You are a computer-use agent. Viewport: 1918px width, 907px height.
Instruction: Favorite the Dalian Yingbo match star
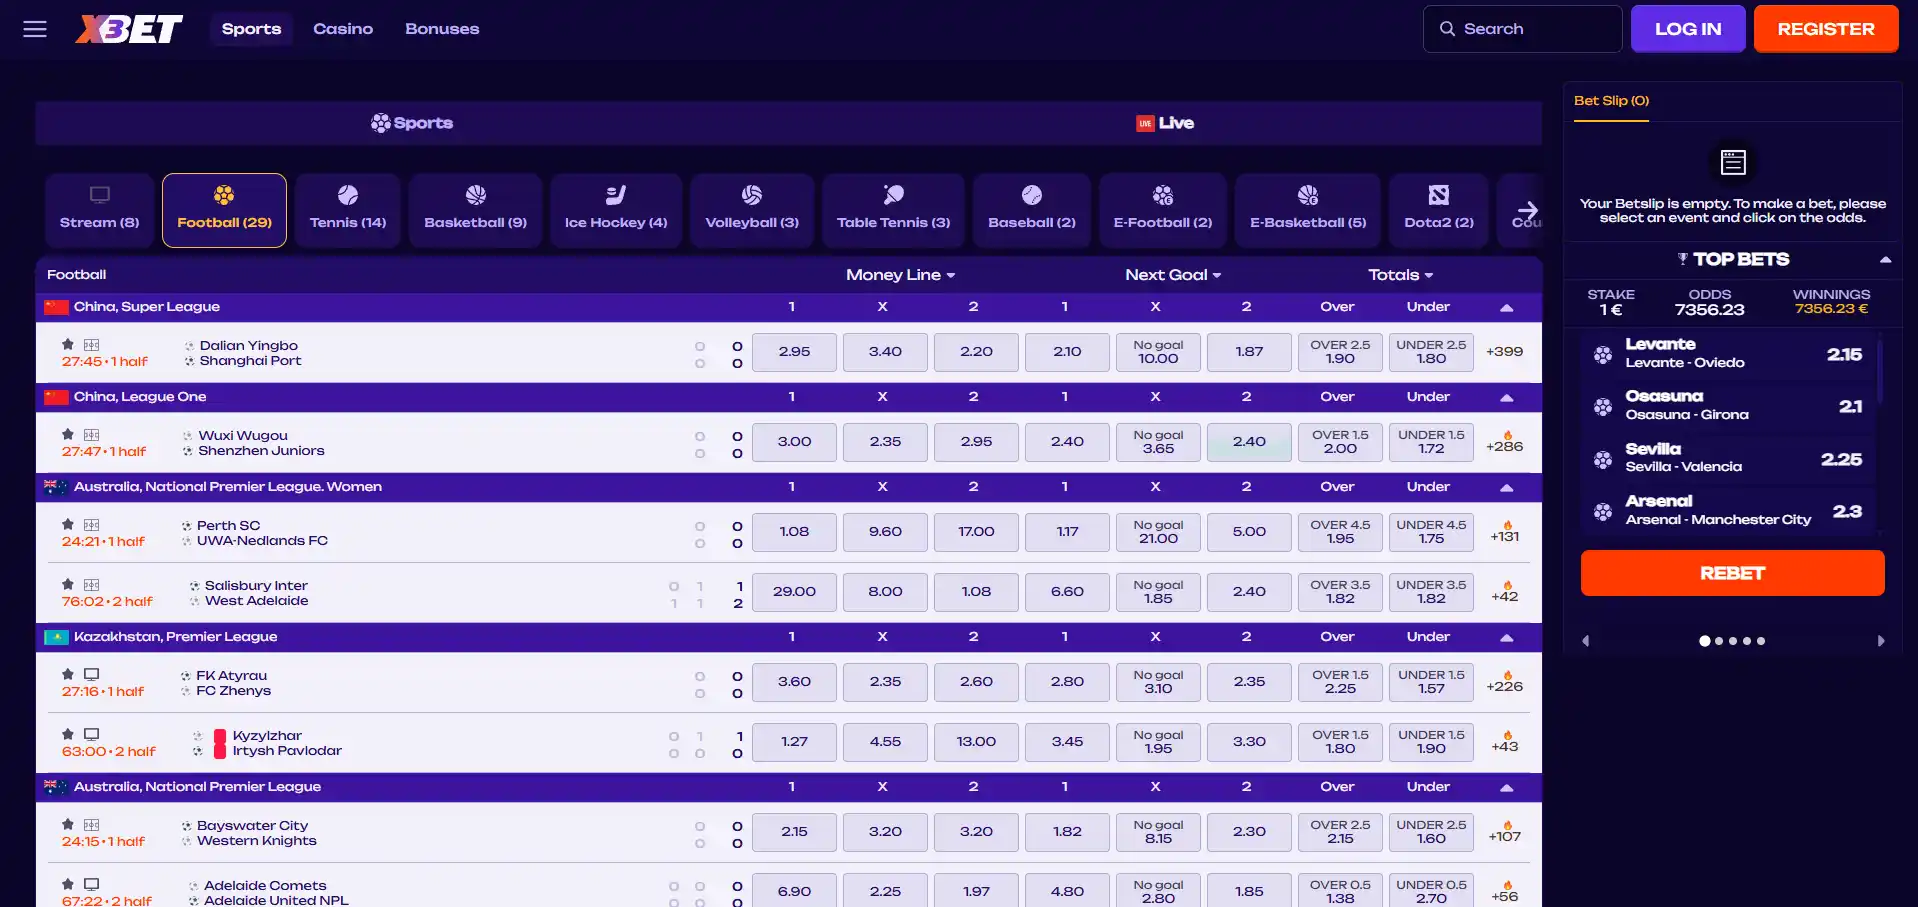click(68, 345)
